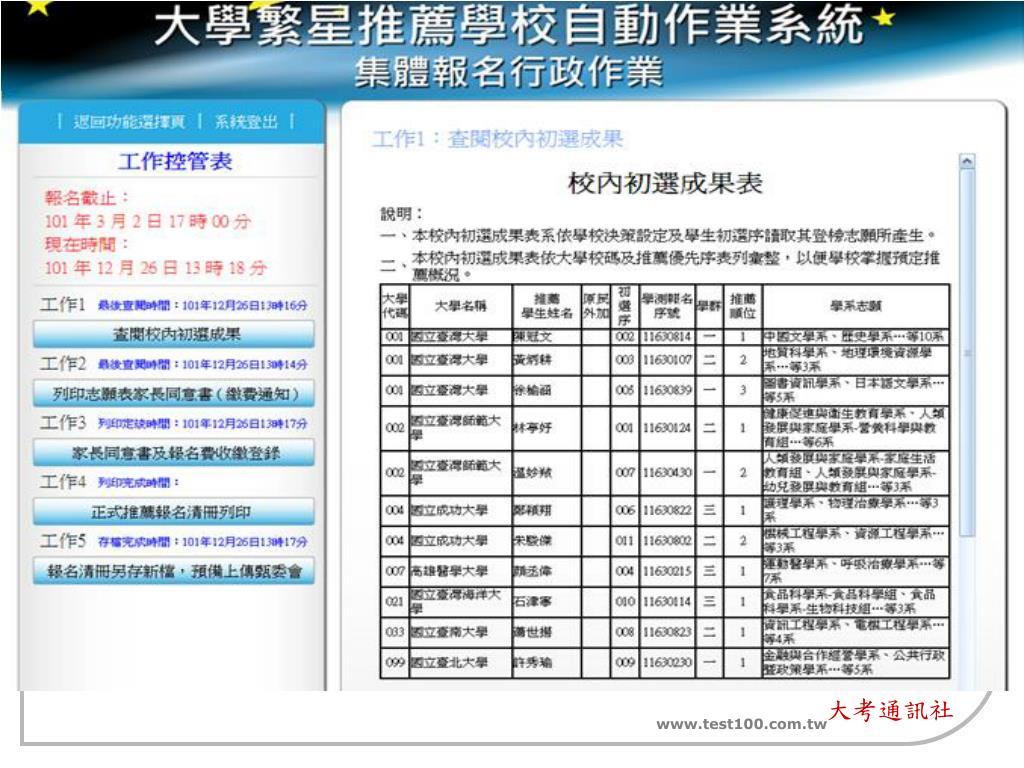
Task: Click the 推薦順位 column header
Action: pos(743,306)
